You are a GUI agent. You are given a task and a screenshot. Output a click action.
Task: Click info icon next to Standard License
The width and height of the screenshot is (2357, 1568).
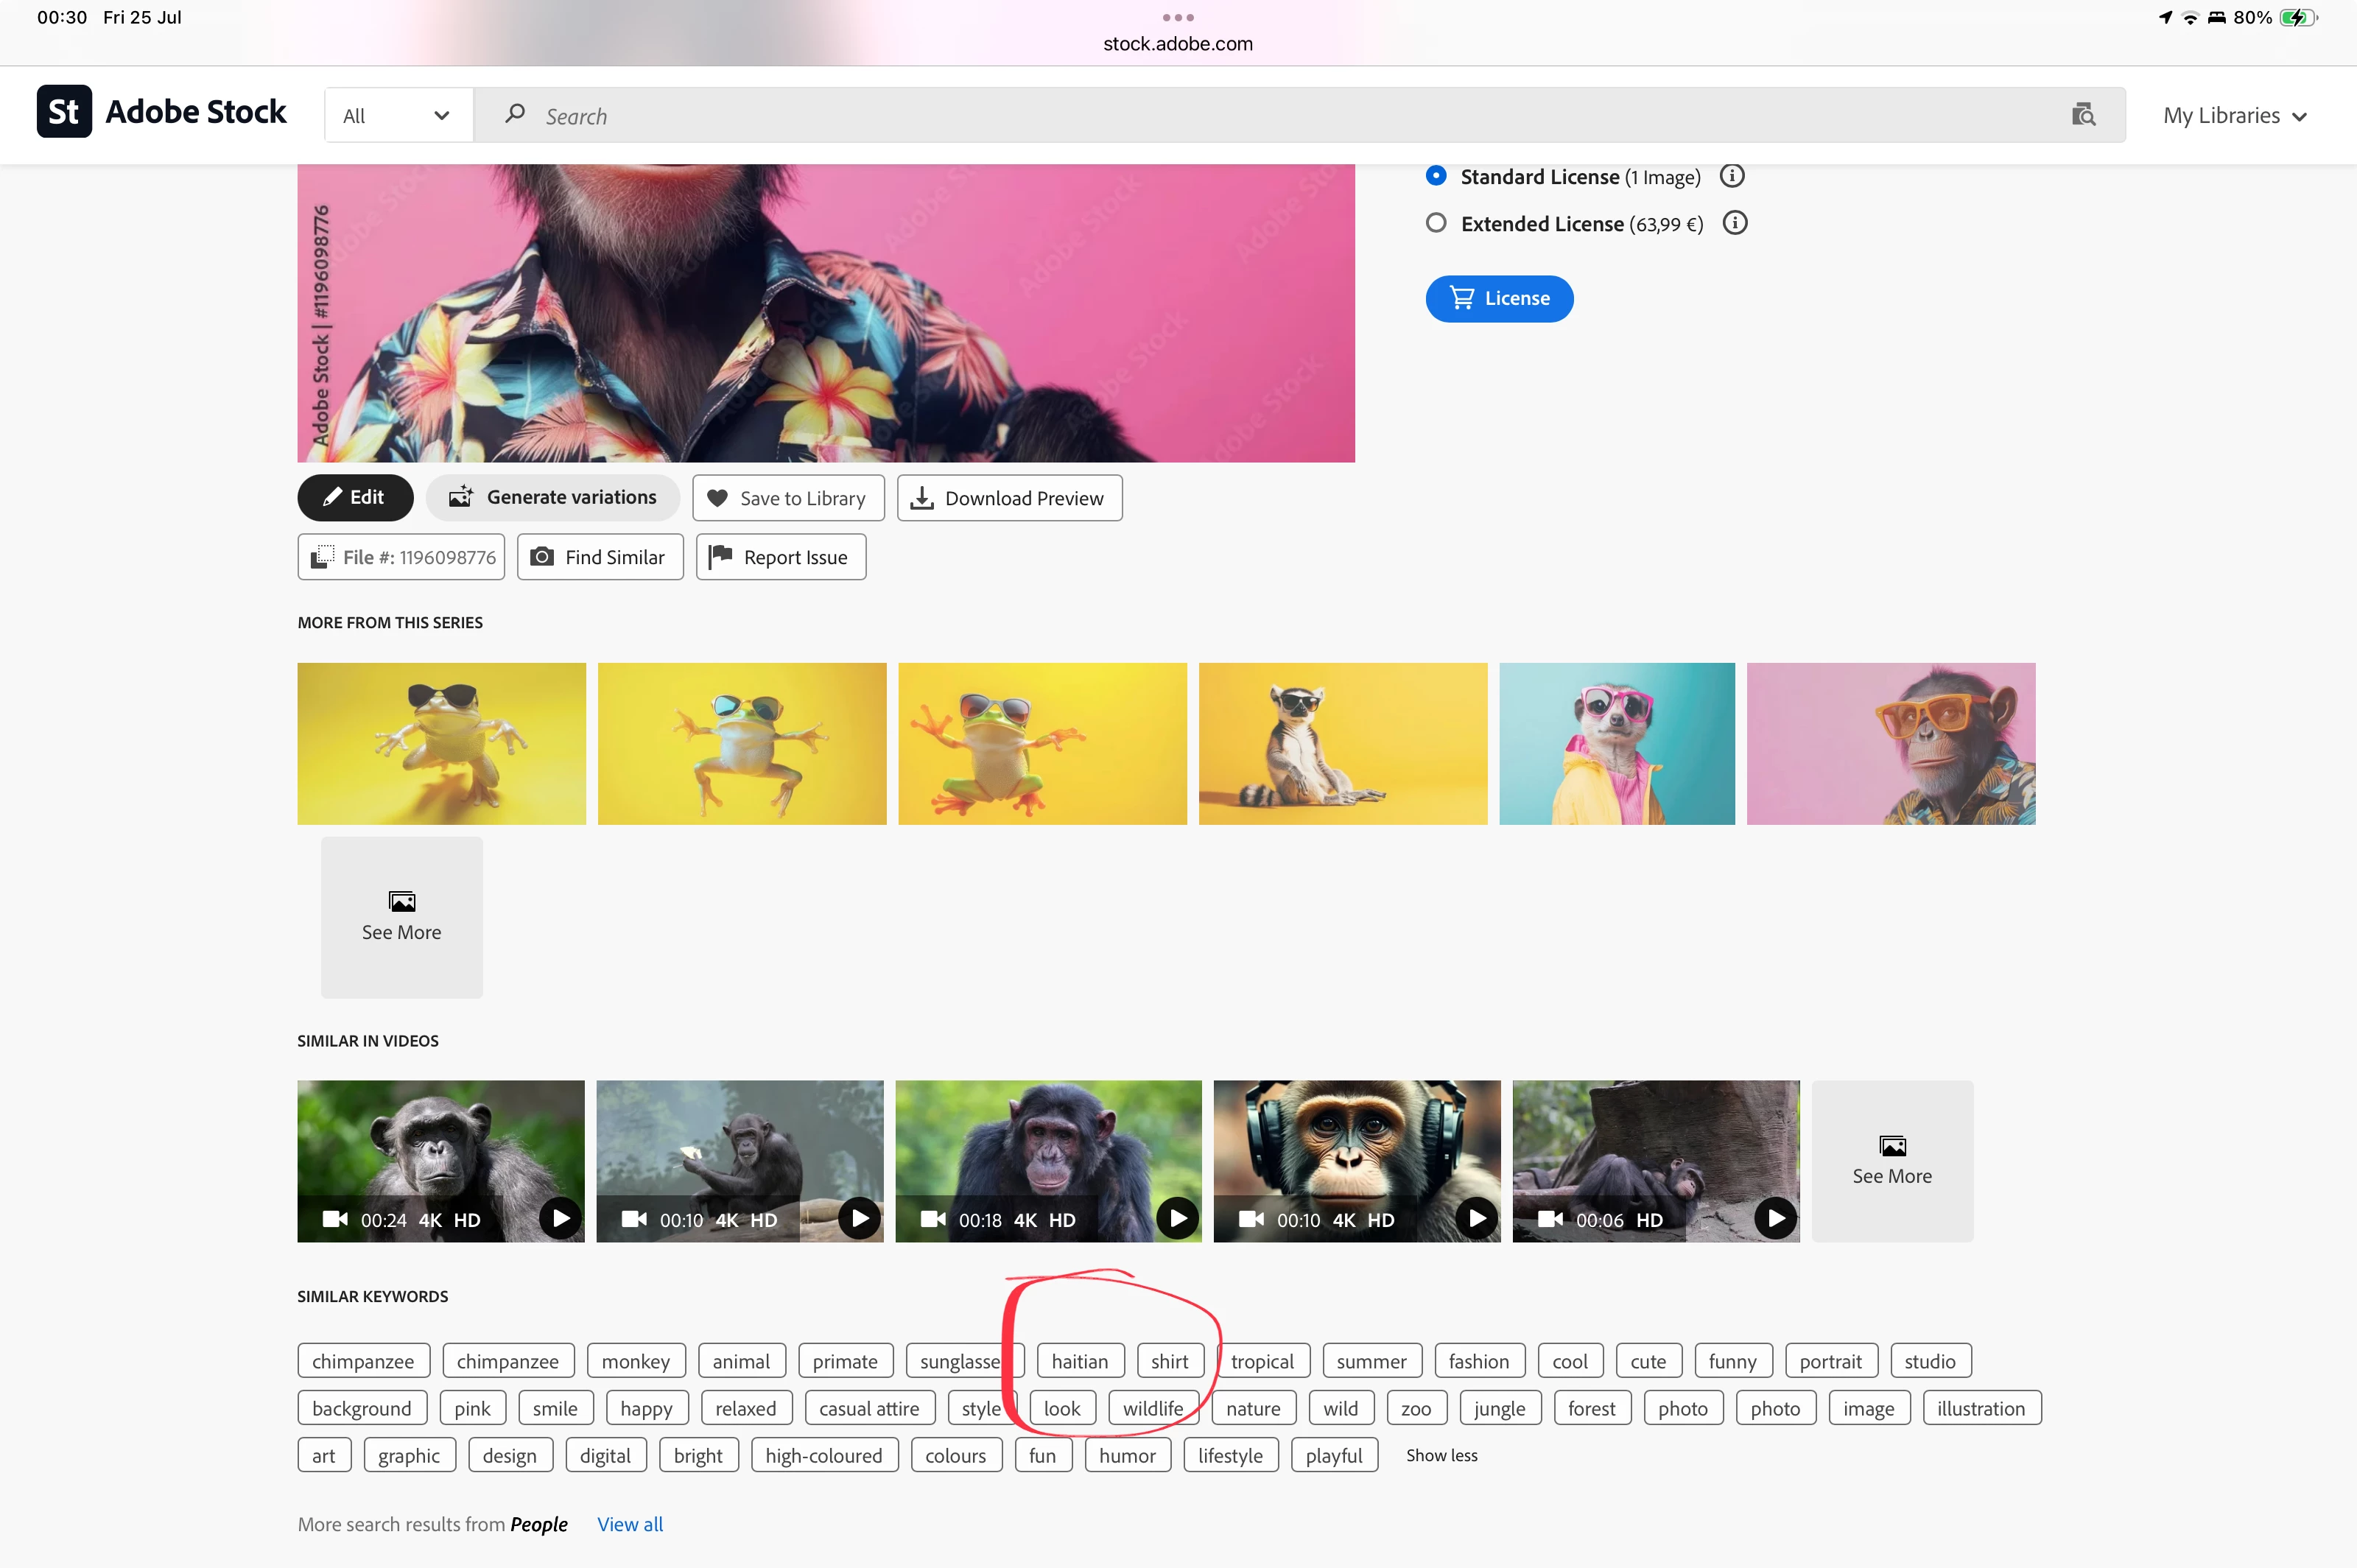coord(1732,176)
